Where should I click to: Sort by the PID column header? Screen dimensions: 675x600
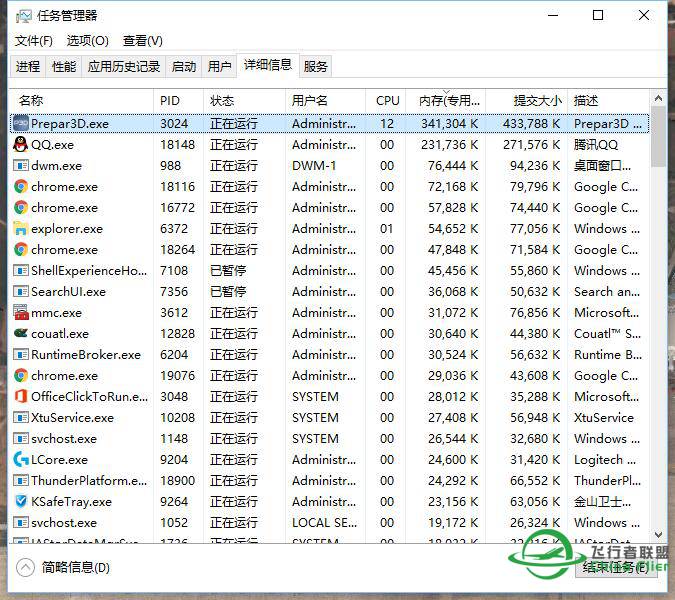178,101
